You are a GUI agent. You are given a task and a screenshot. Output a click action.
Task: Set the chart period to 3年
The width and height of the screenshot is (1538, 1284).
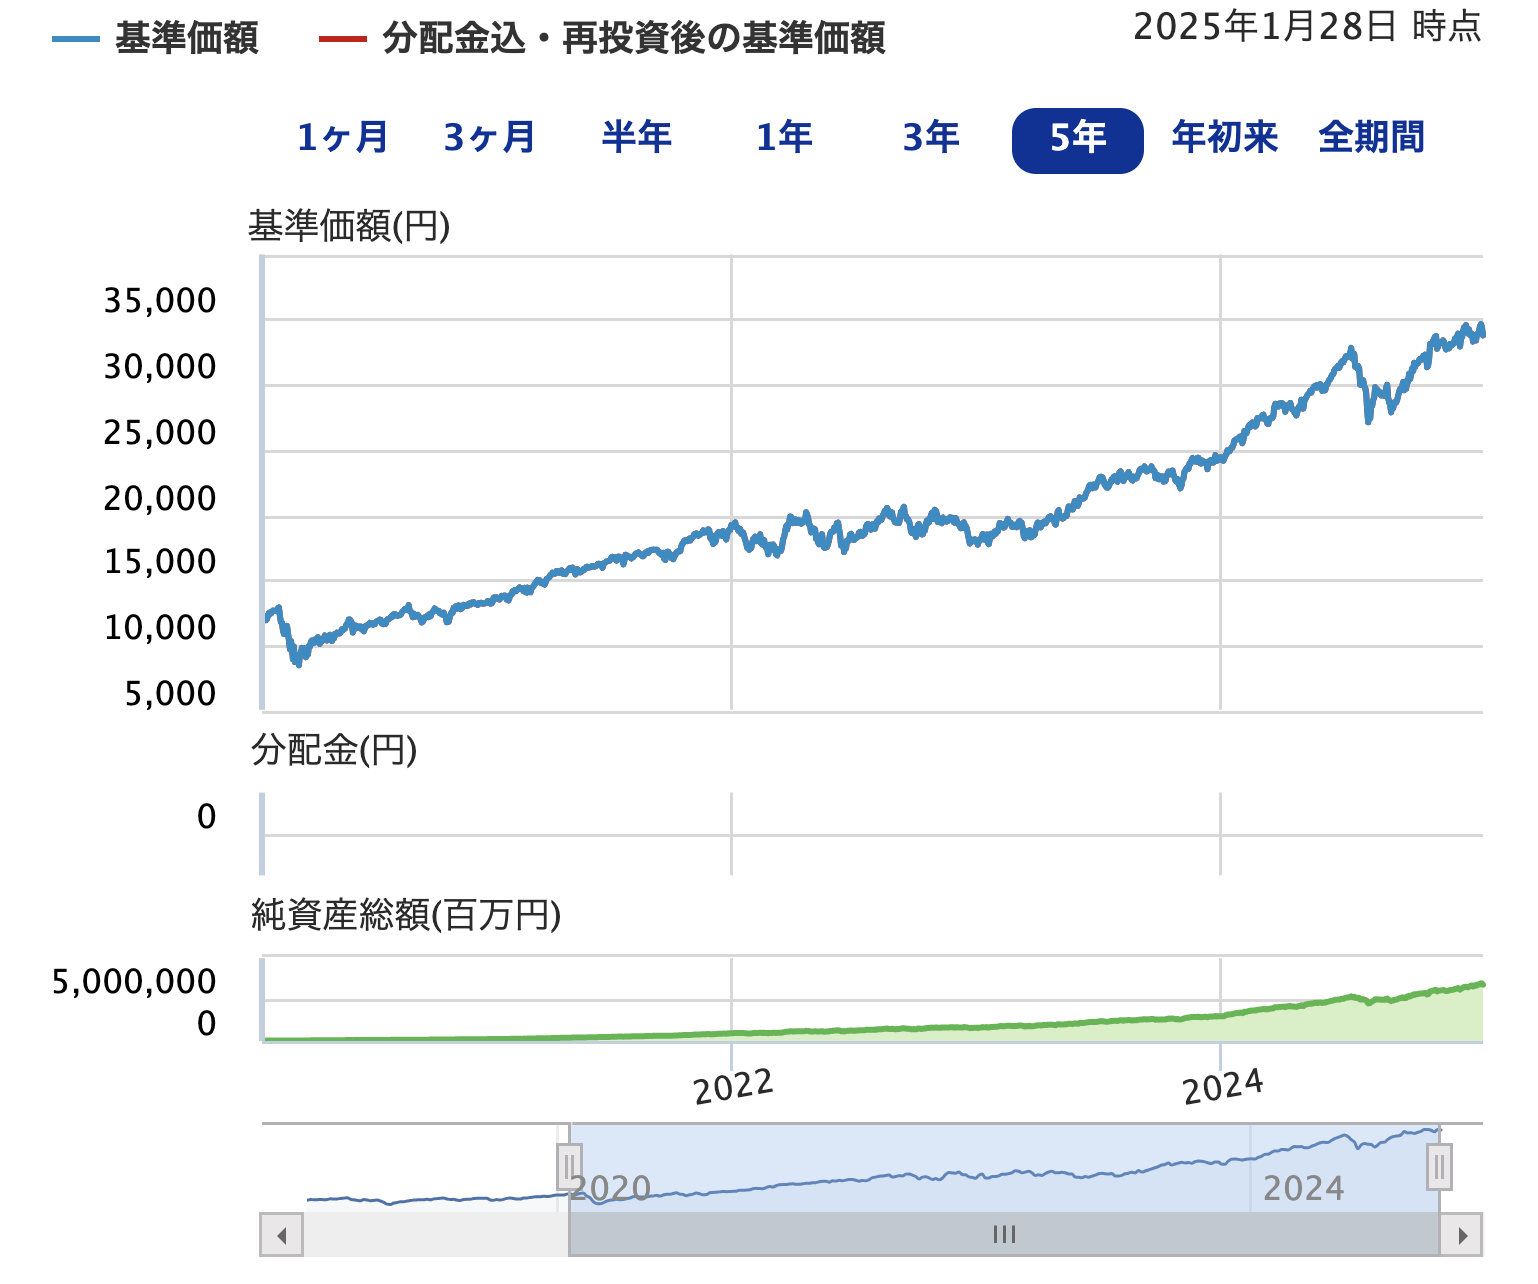coord(930,138)
